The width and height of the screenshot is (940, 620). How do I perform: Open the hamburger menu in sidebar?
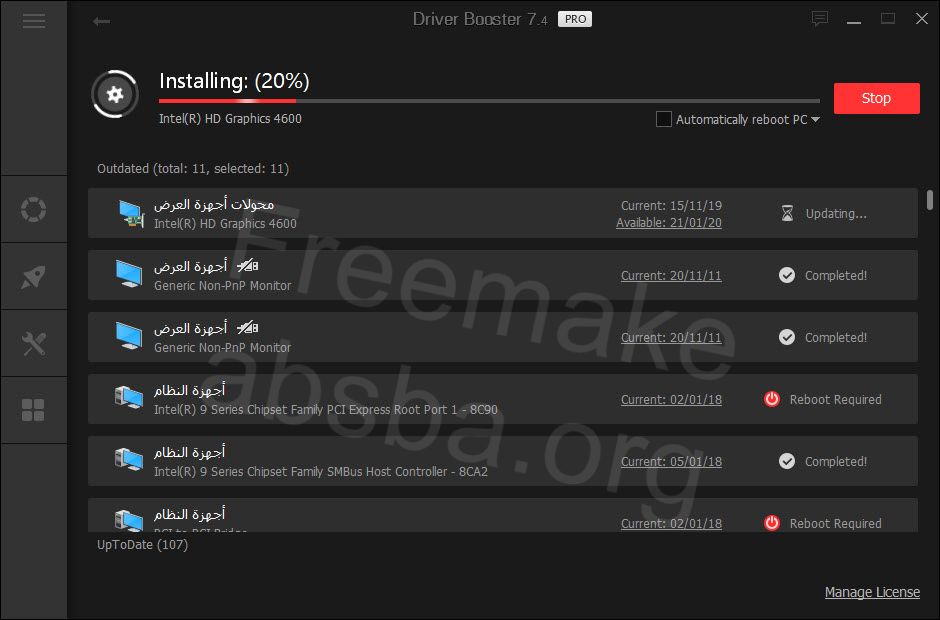[34, 21]
